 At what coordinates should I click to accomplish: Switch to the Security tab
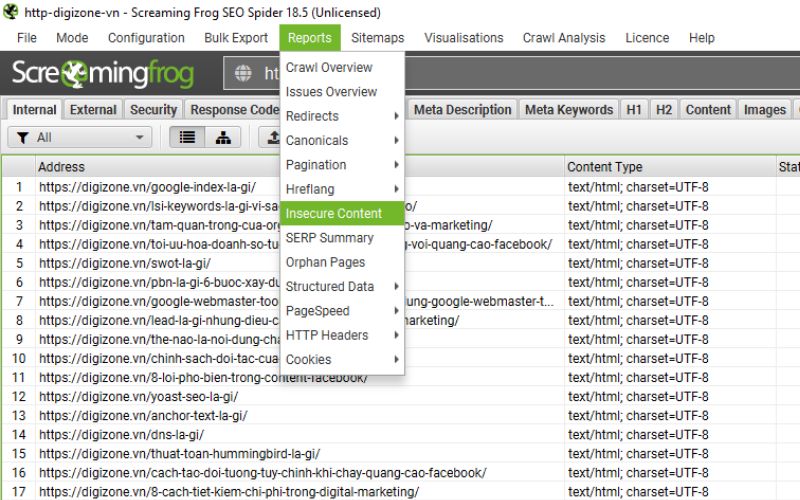tap(153, 110)
